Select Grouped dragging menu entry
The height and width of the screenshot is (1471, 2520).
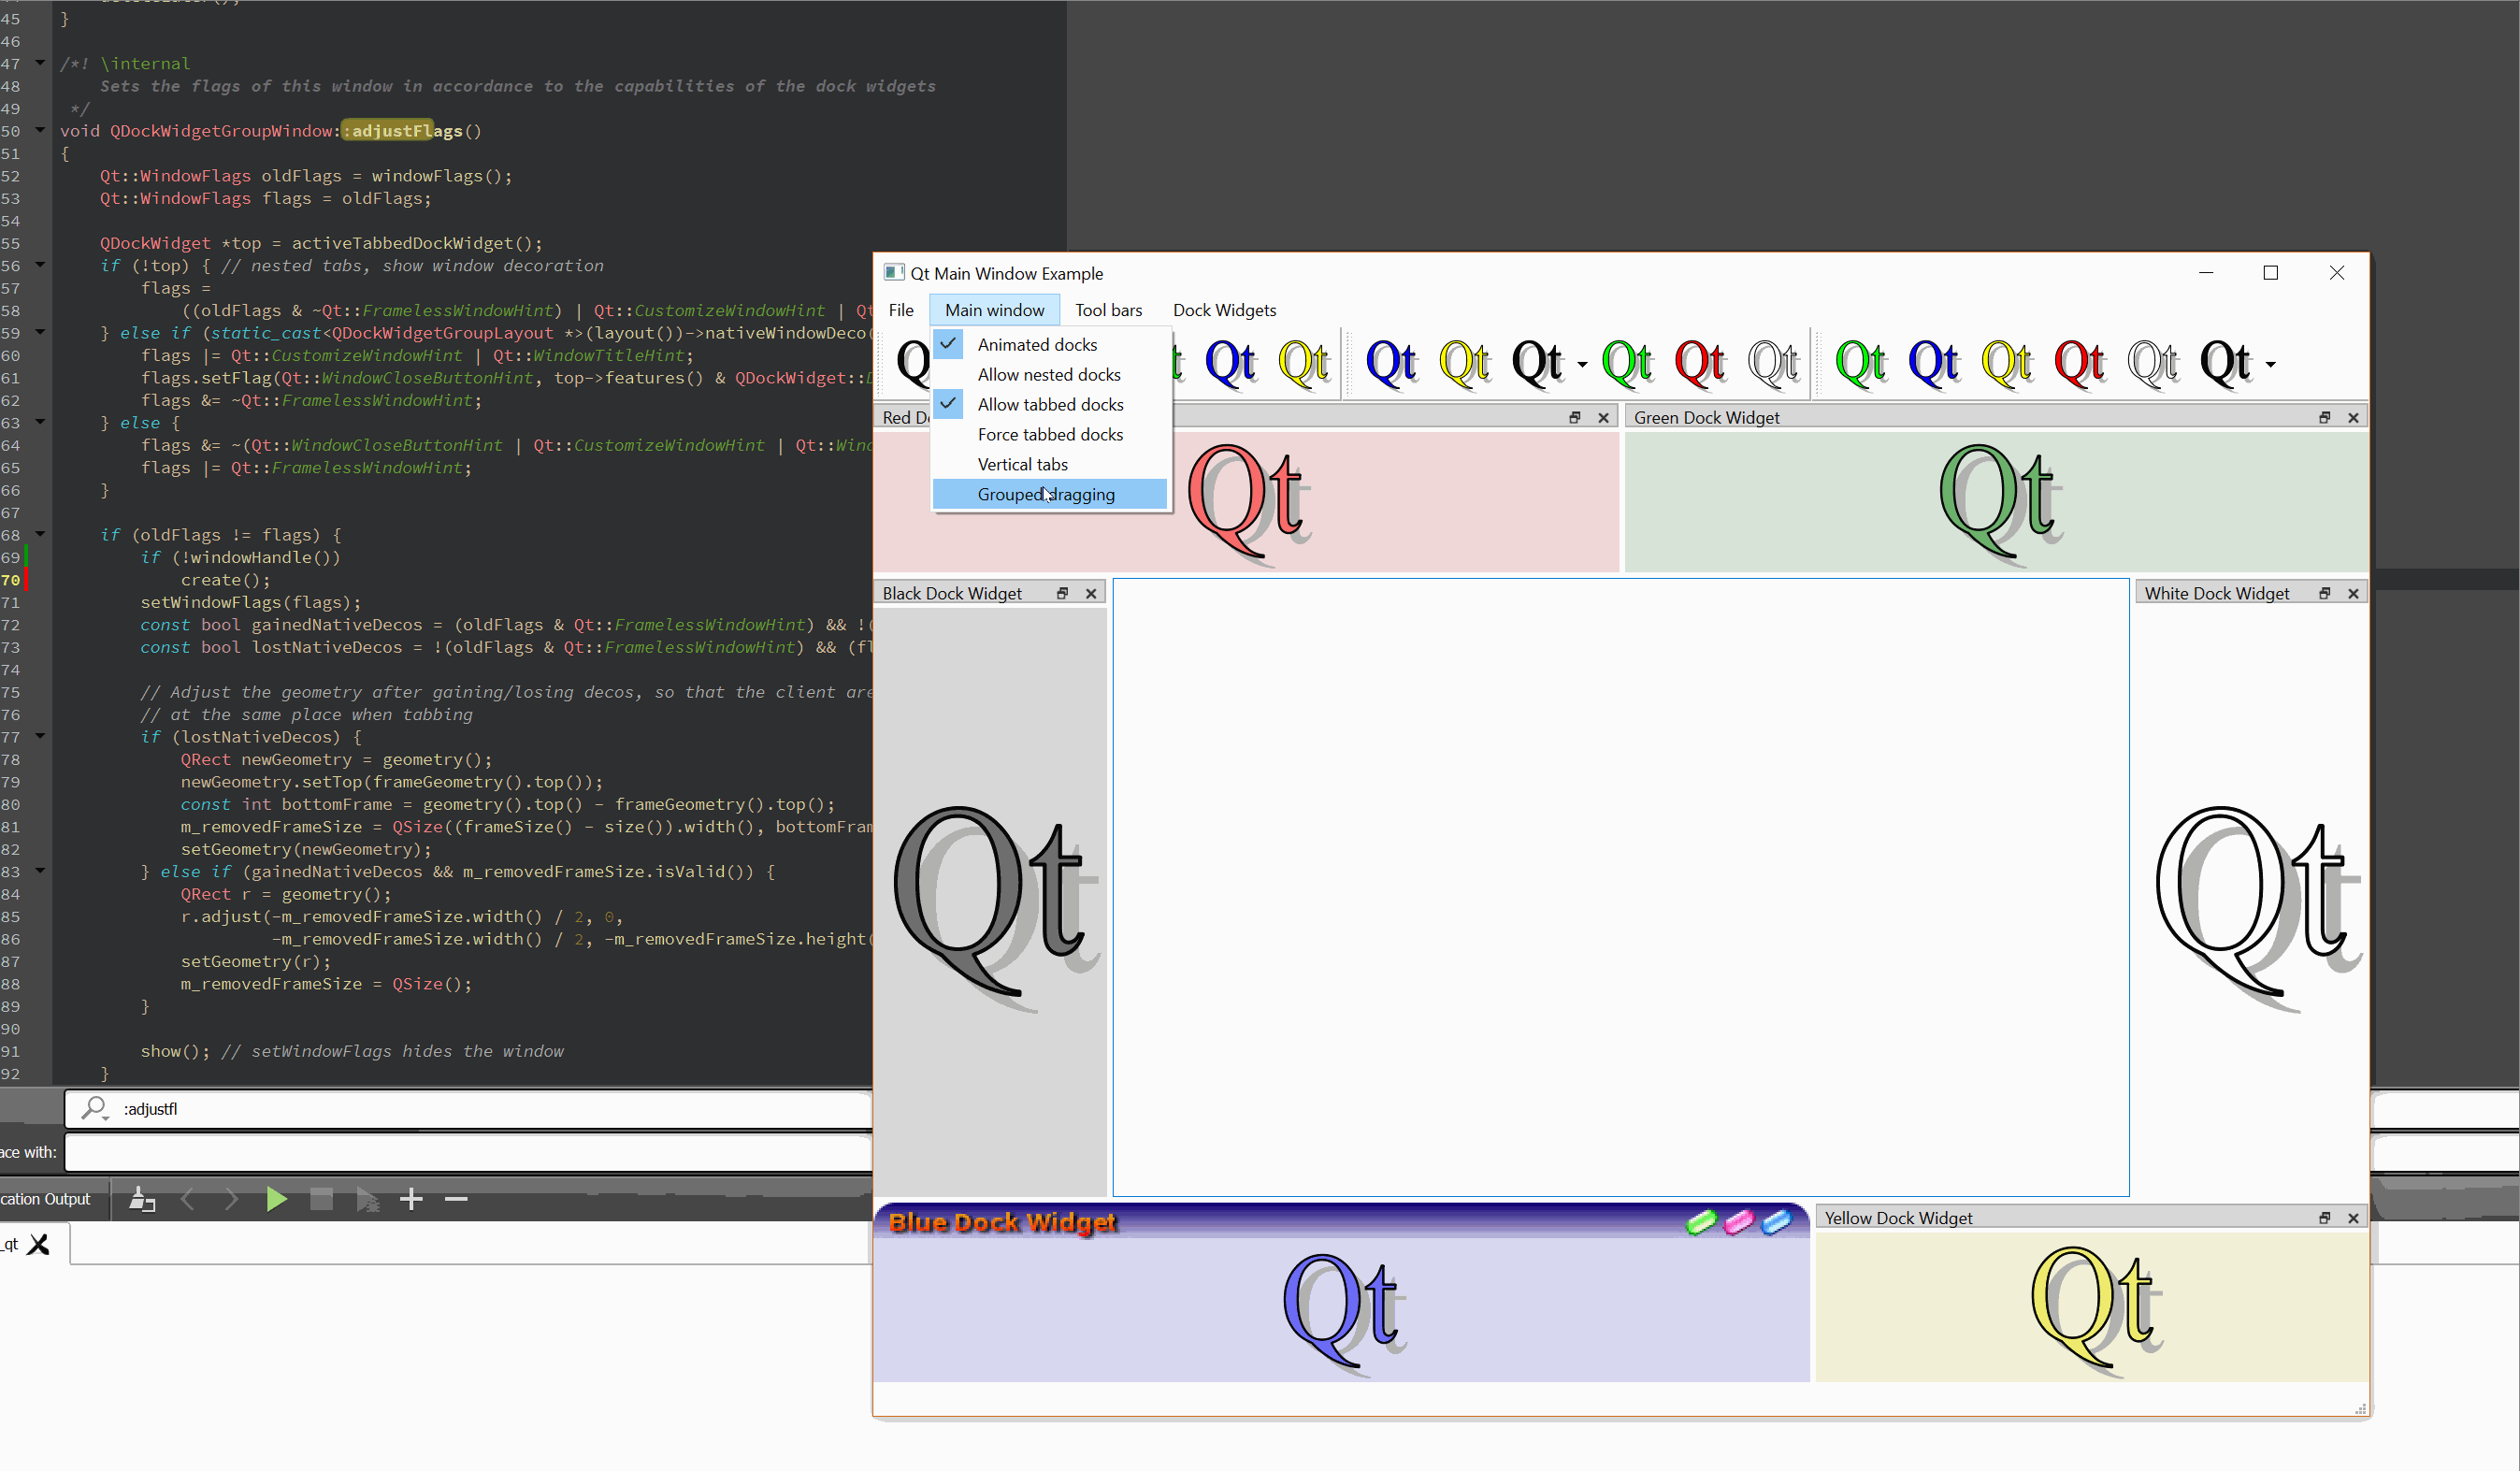tap(1046, 495)
